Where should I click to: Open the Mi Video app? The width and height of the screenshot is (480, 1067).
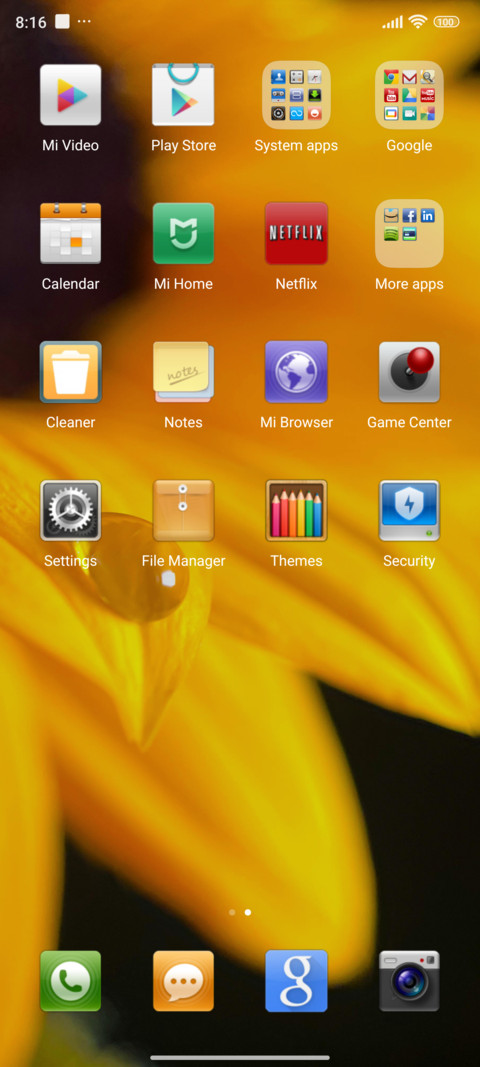(x=70, y=95)
